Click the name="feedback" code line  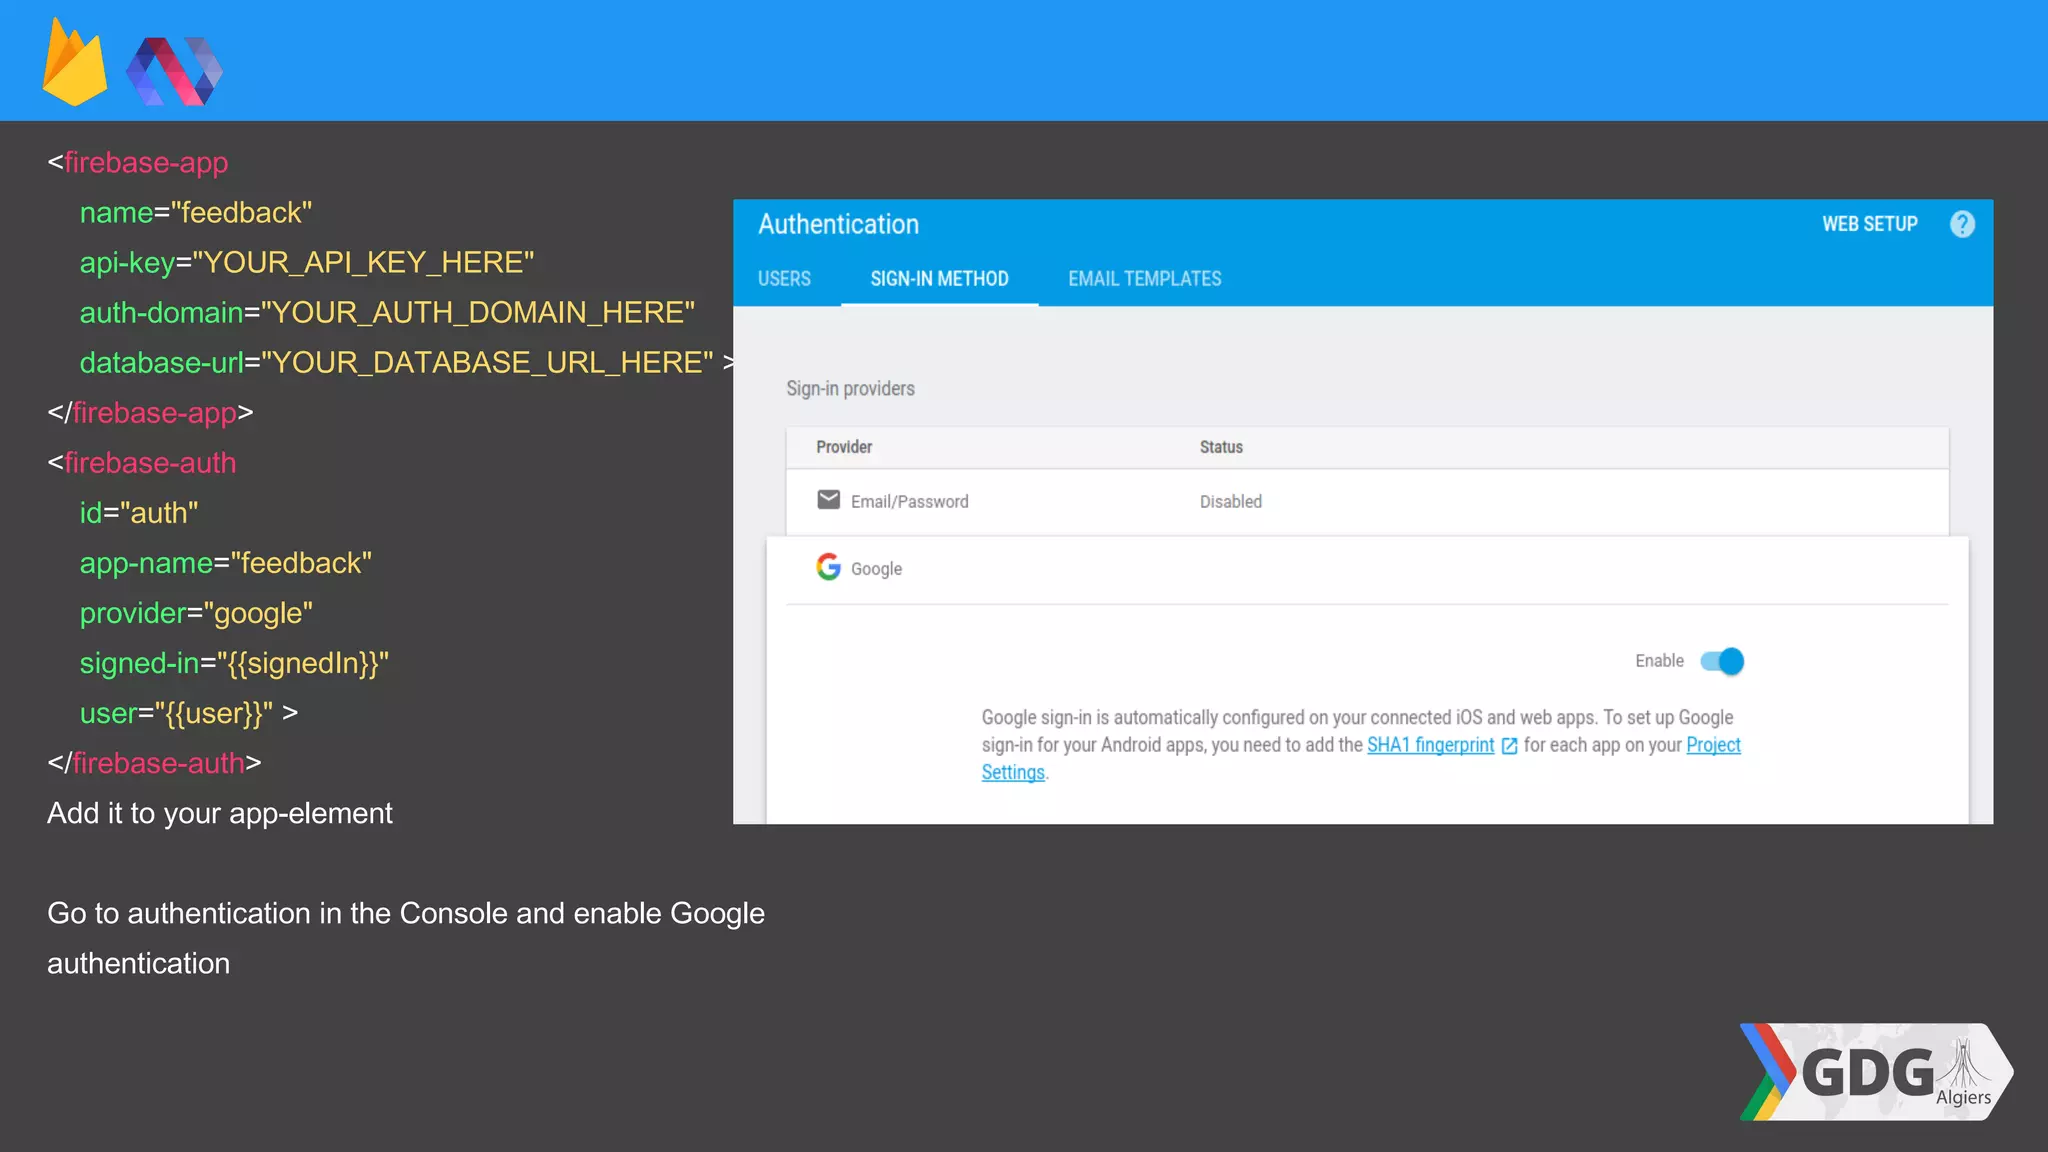(196, 212)
